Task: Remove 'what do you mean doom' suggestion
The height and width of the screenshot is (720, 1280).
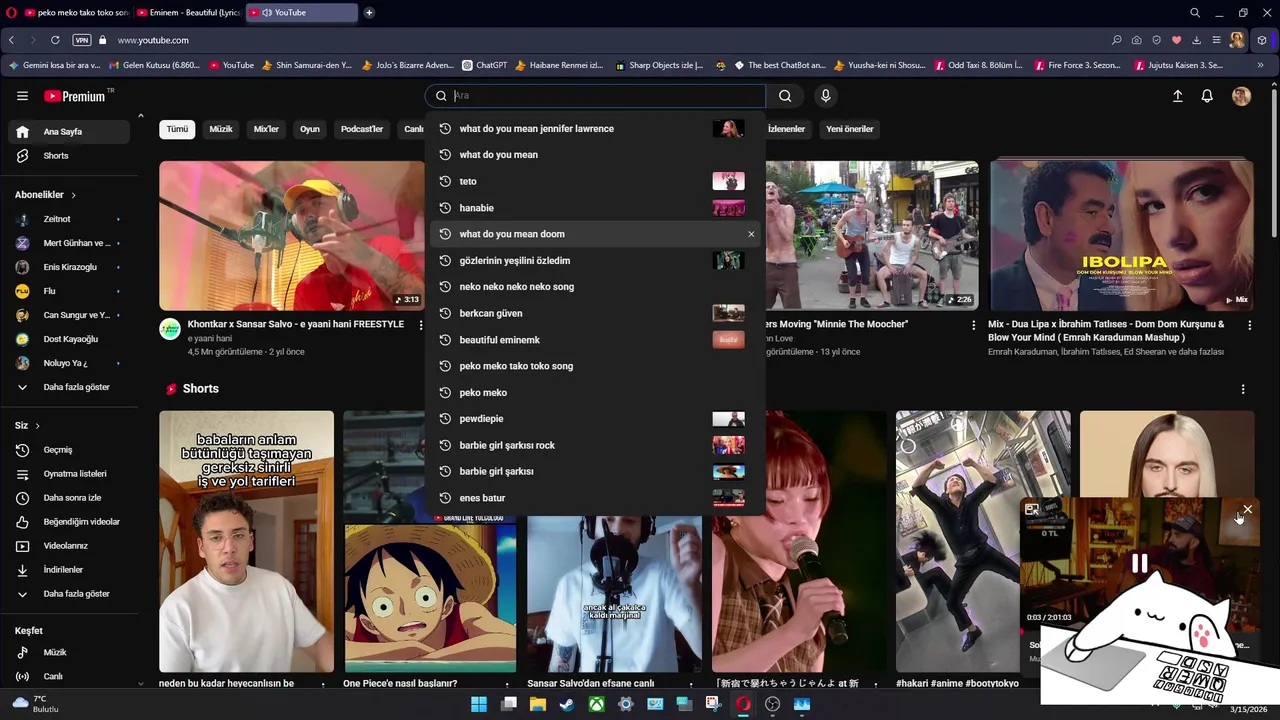Action: (751, 234)
